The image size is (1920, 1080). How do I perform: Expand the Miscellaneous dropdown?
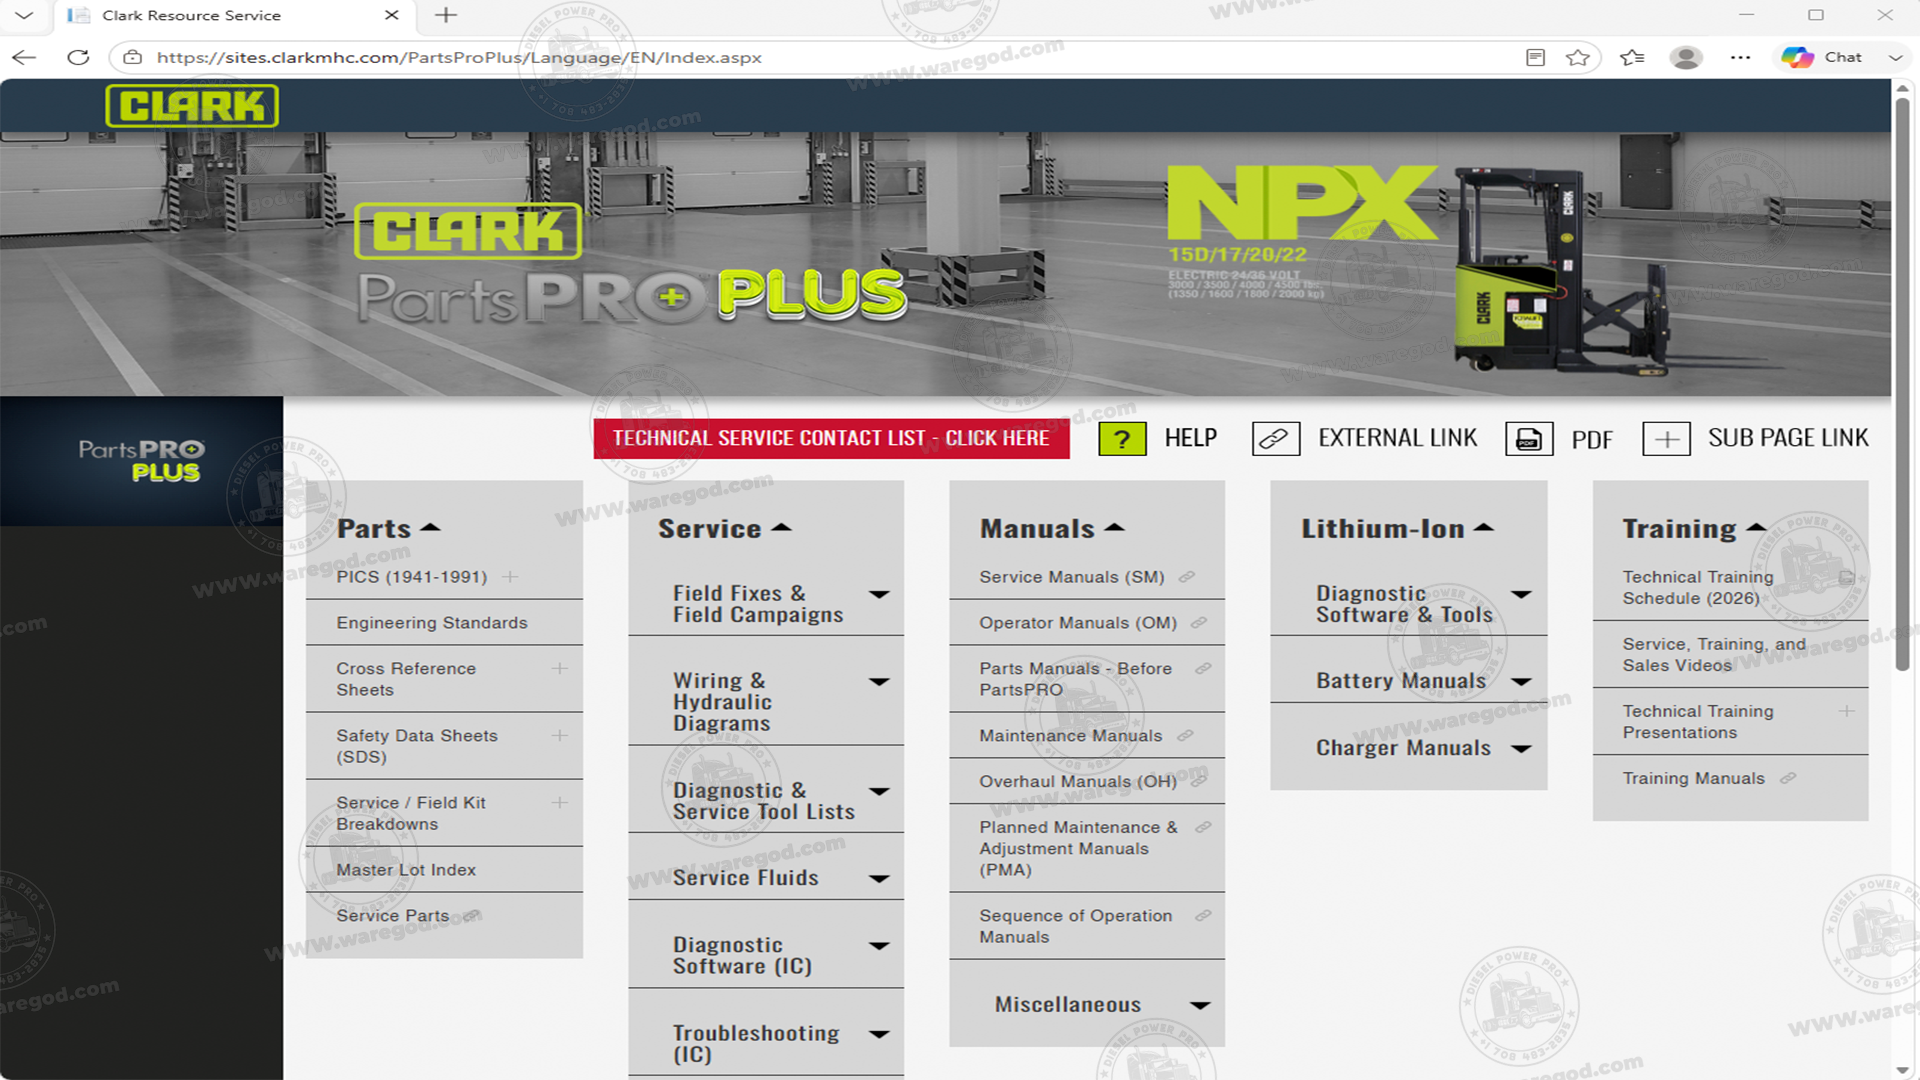coord(1200,1005)
